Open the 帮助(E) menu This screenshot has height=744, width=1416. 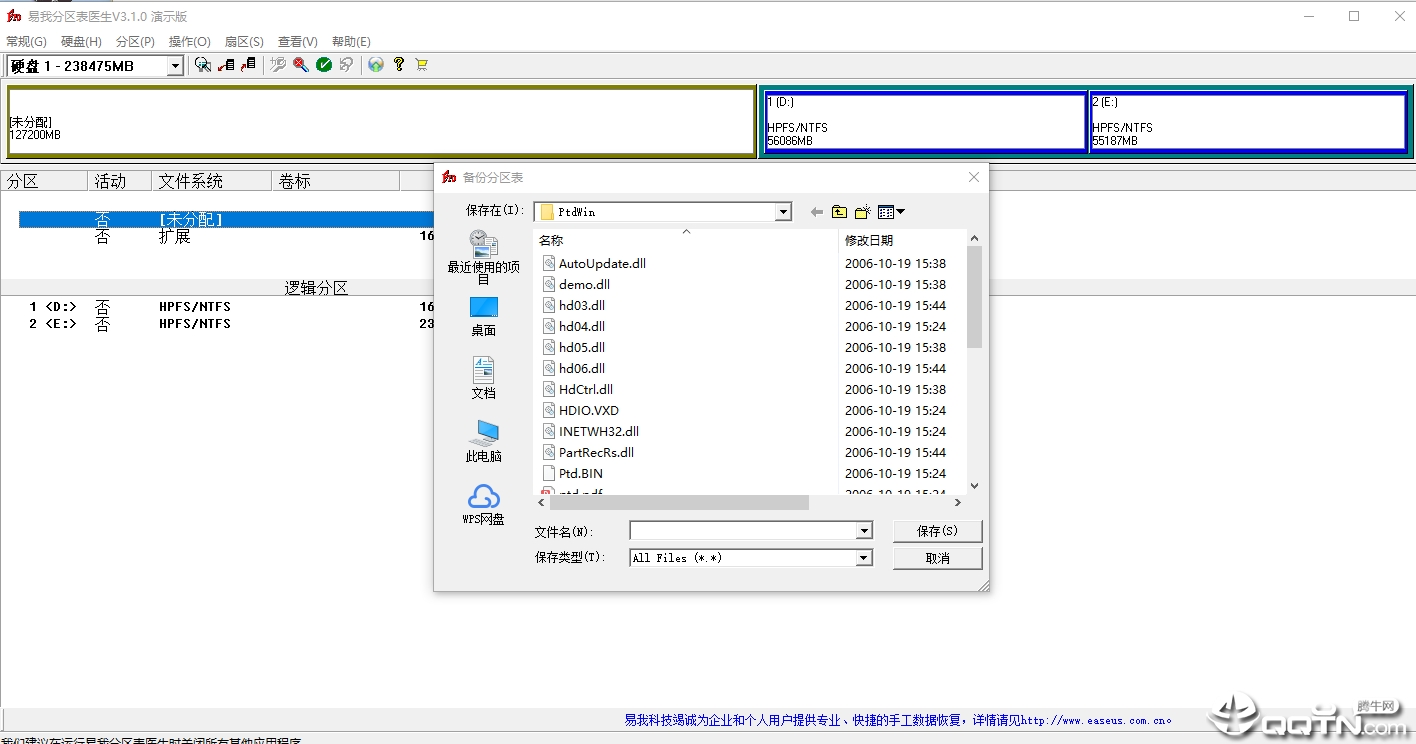pyautogui.click(x=351, y=42)
